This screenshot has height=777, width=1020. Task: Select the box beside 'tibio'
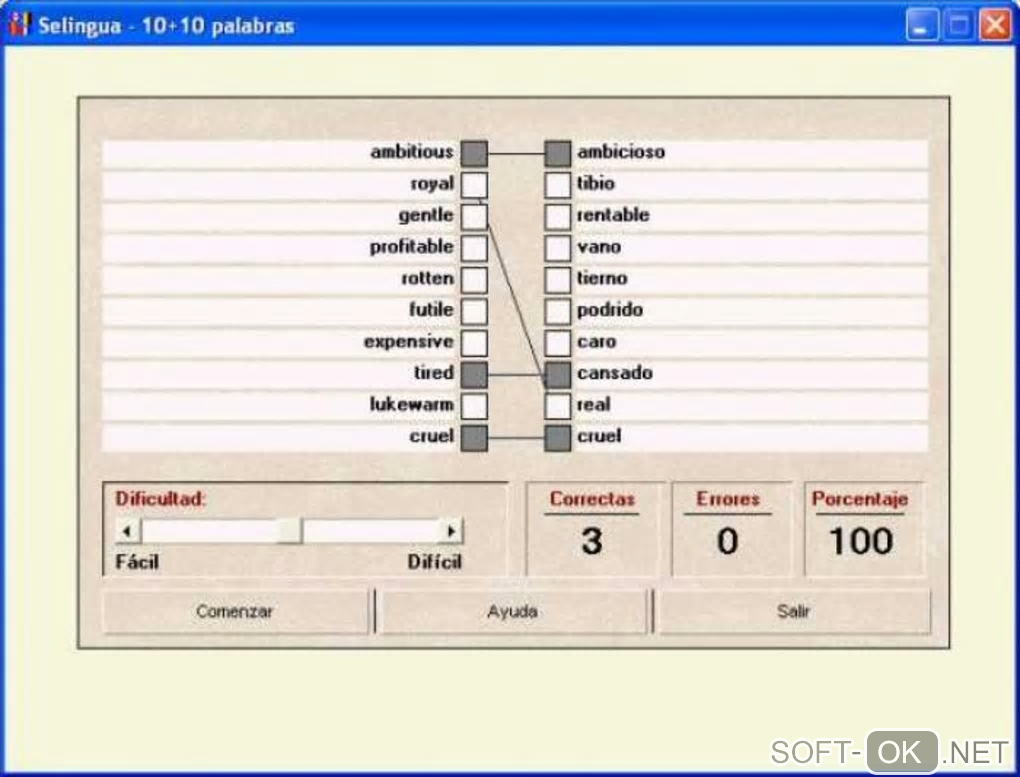click(x=557, y=185)
